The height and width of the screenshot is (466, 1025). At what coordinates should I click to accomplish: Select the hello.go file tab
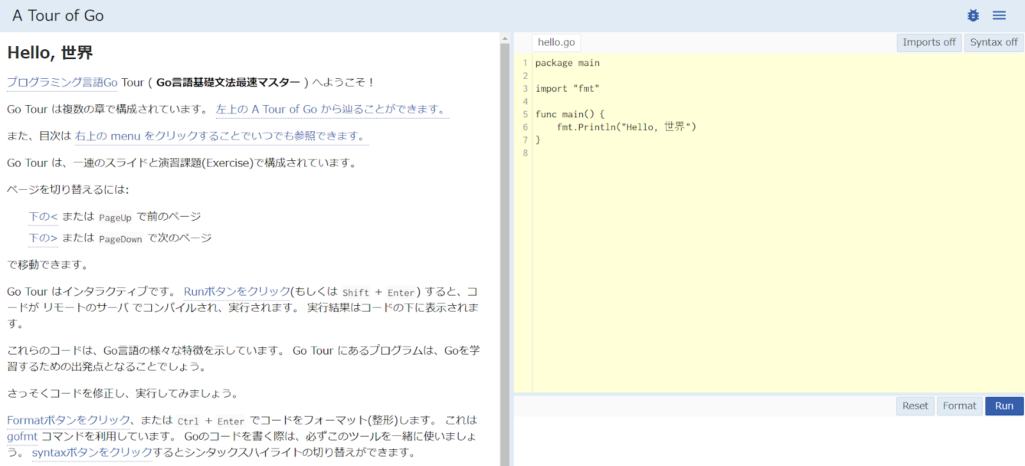(x=556, y=42)
